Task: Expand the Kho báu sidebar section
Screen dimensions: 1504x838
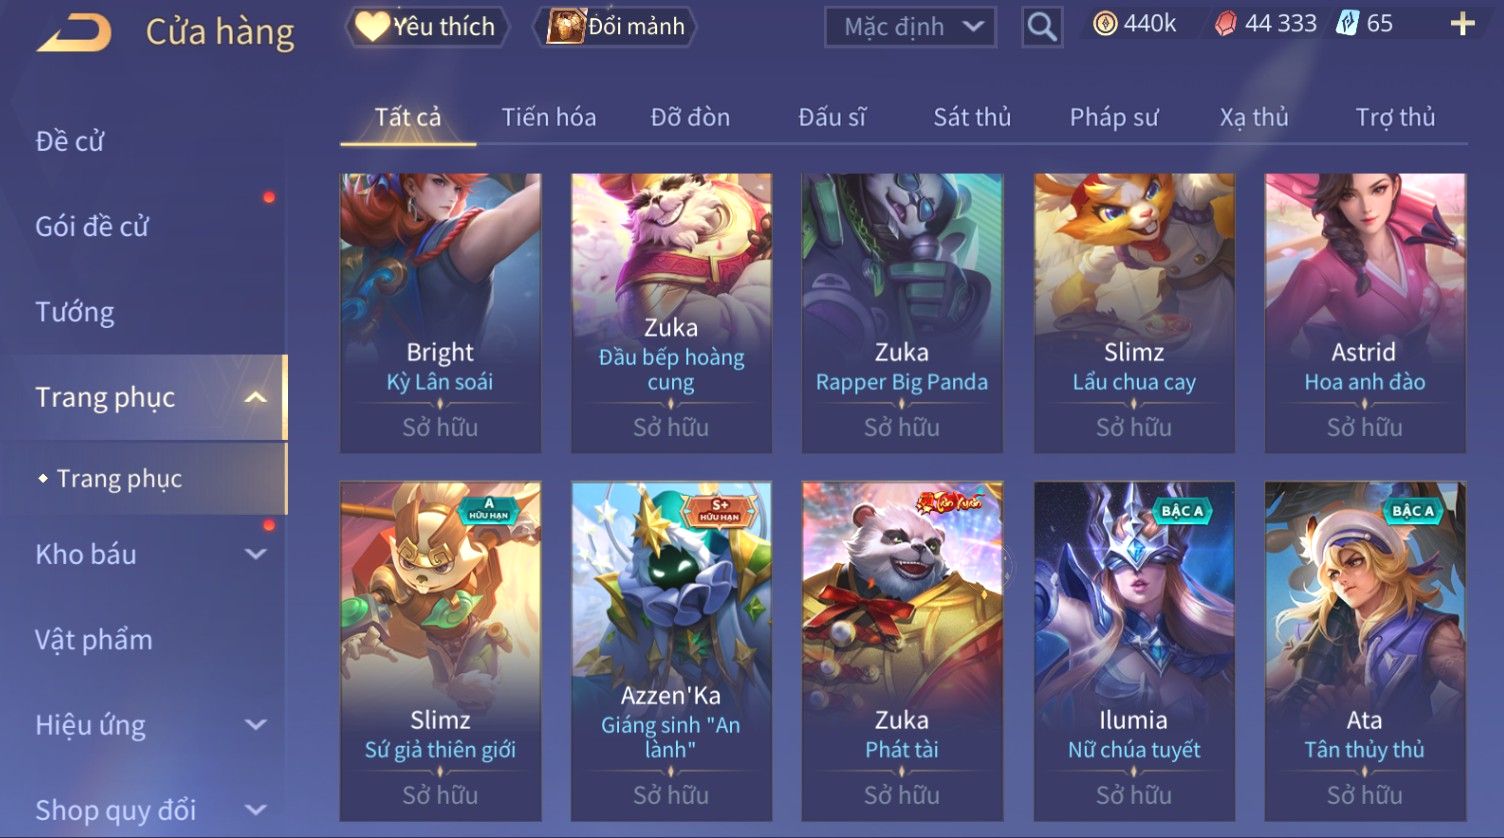Action: (256, 554)
